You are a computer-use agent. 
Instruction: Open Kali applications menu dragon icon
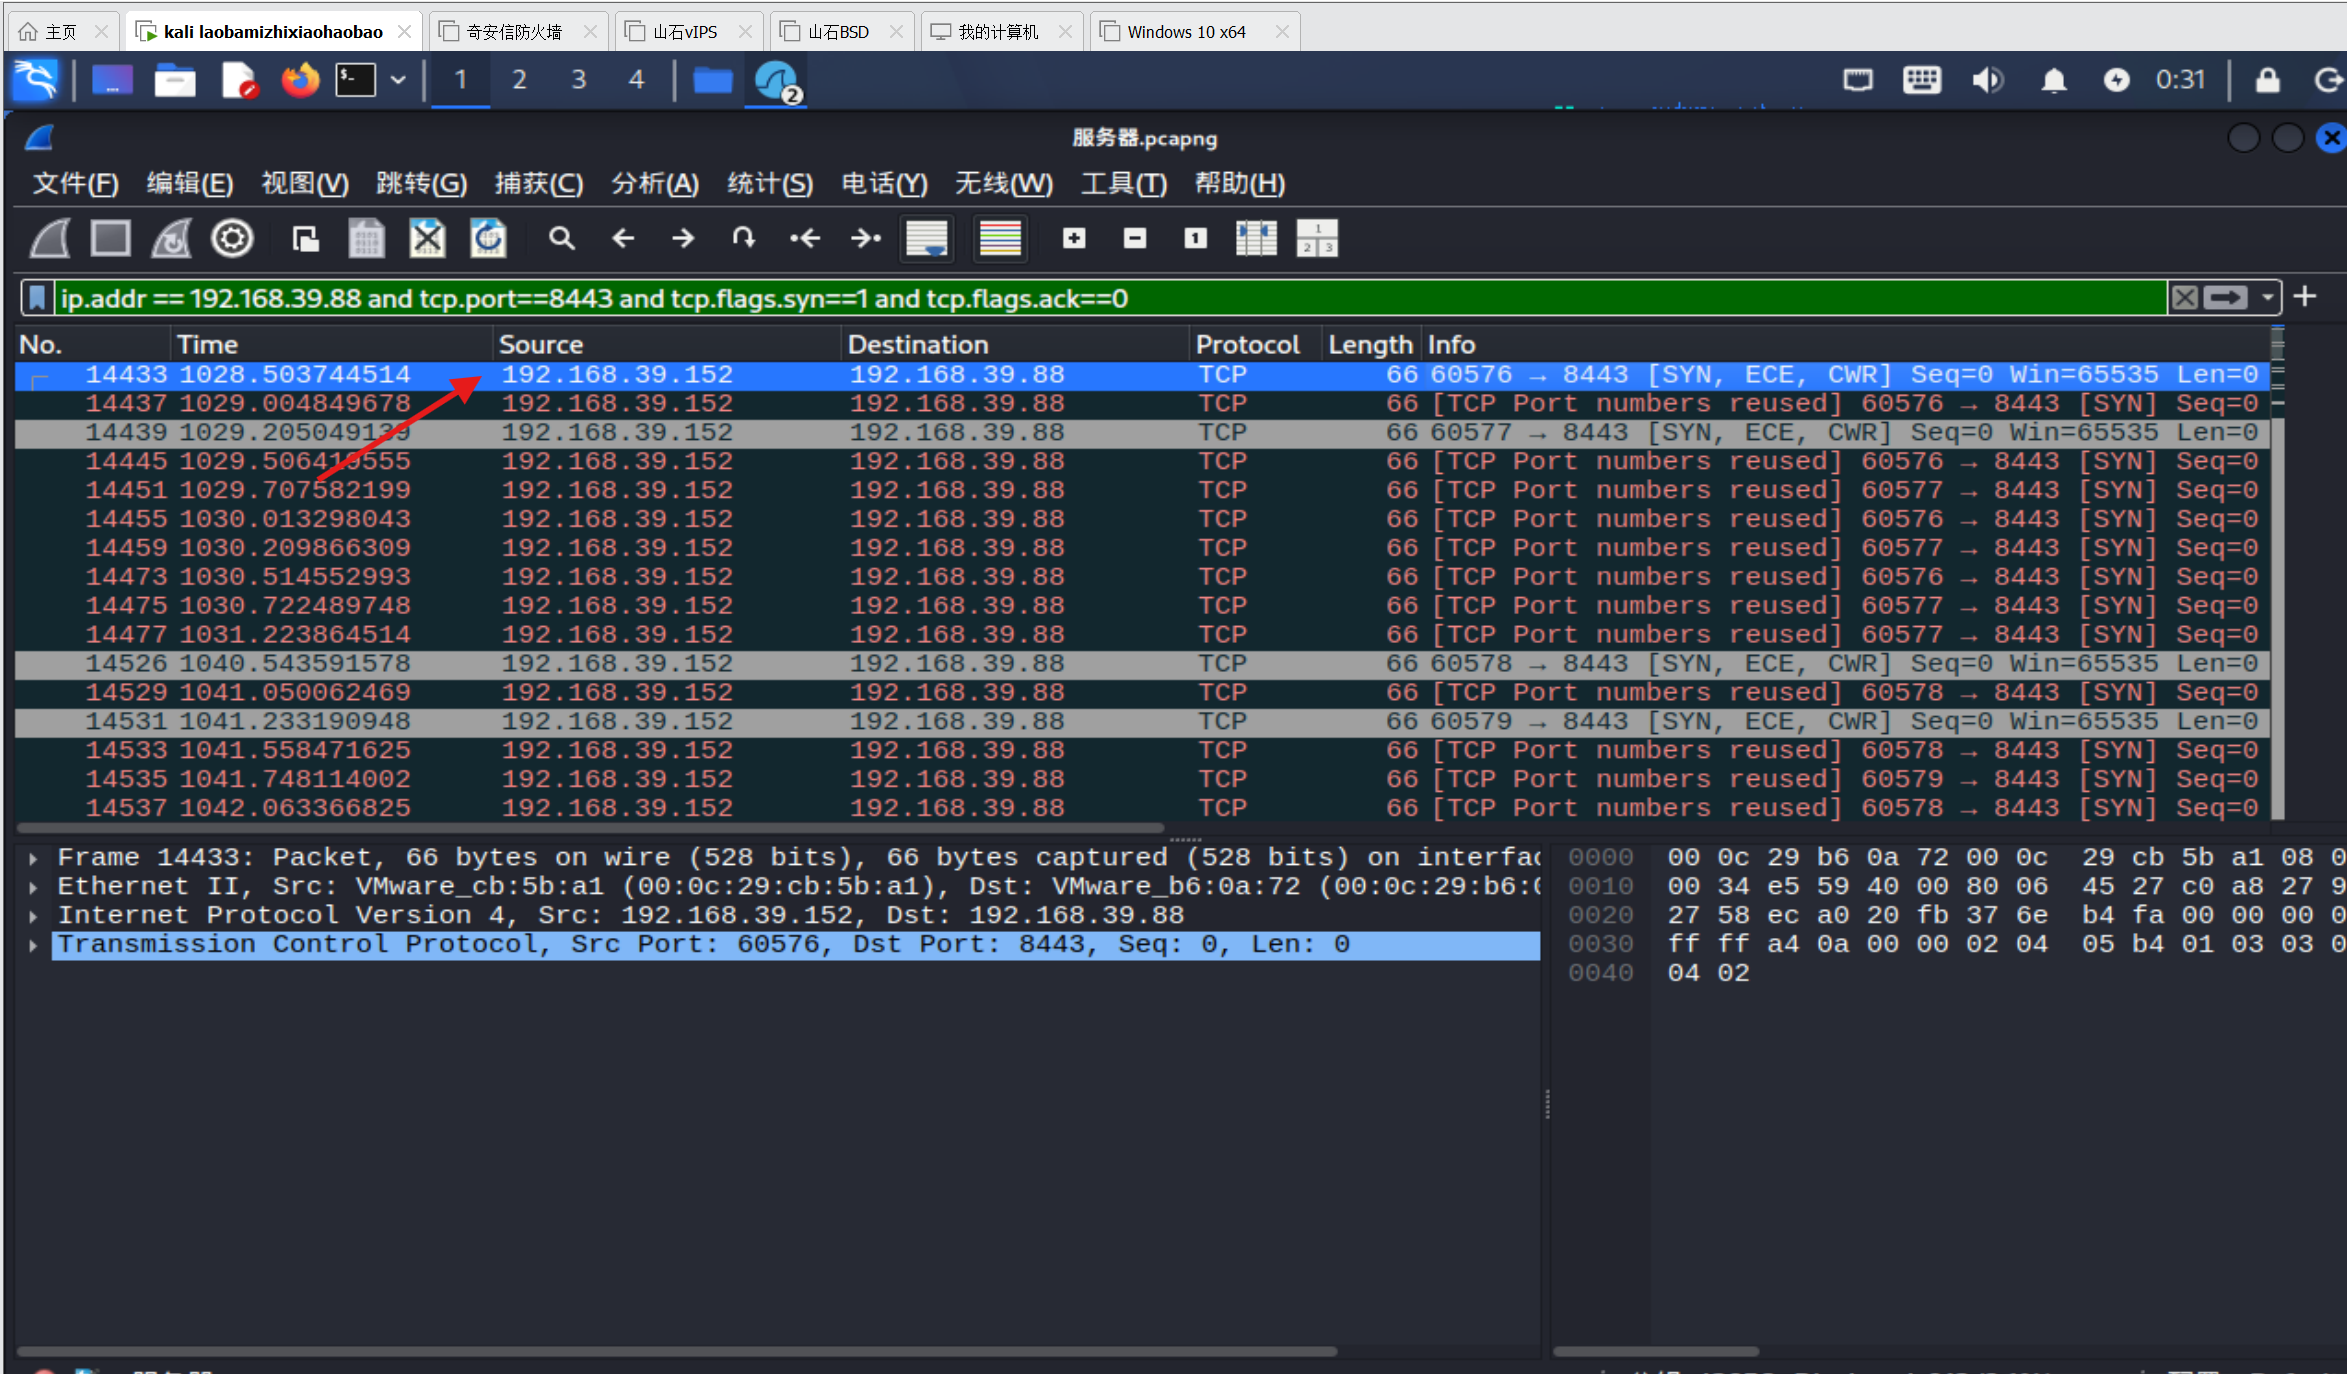[36, 80]
